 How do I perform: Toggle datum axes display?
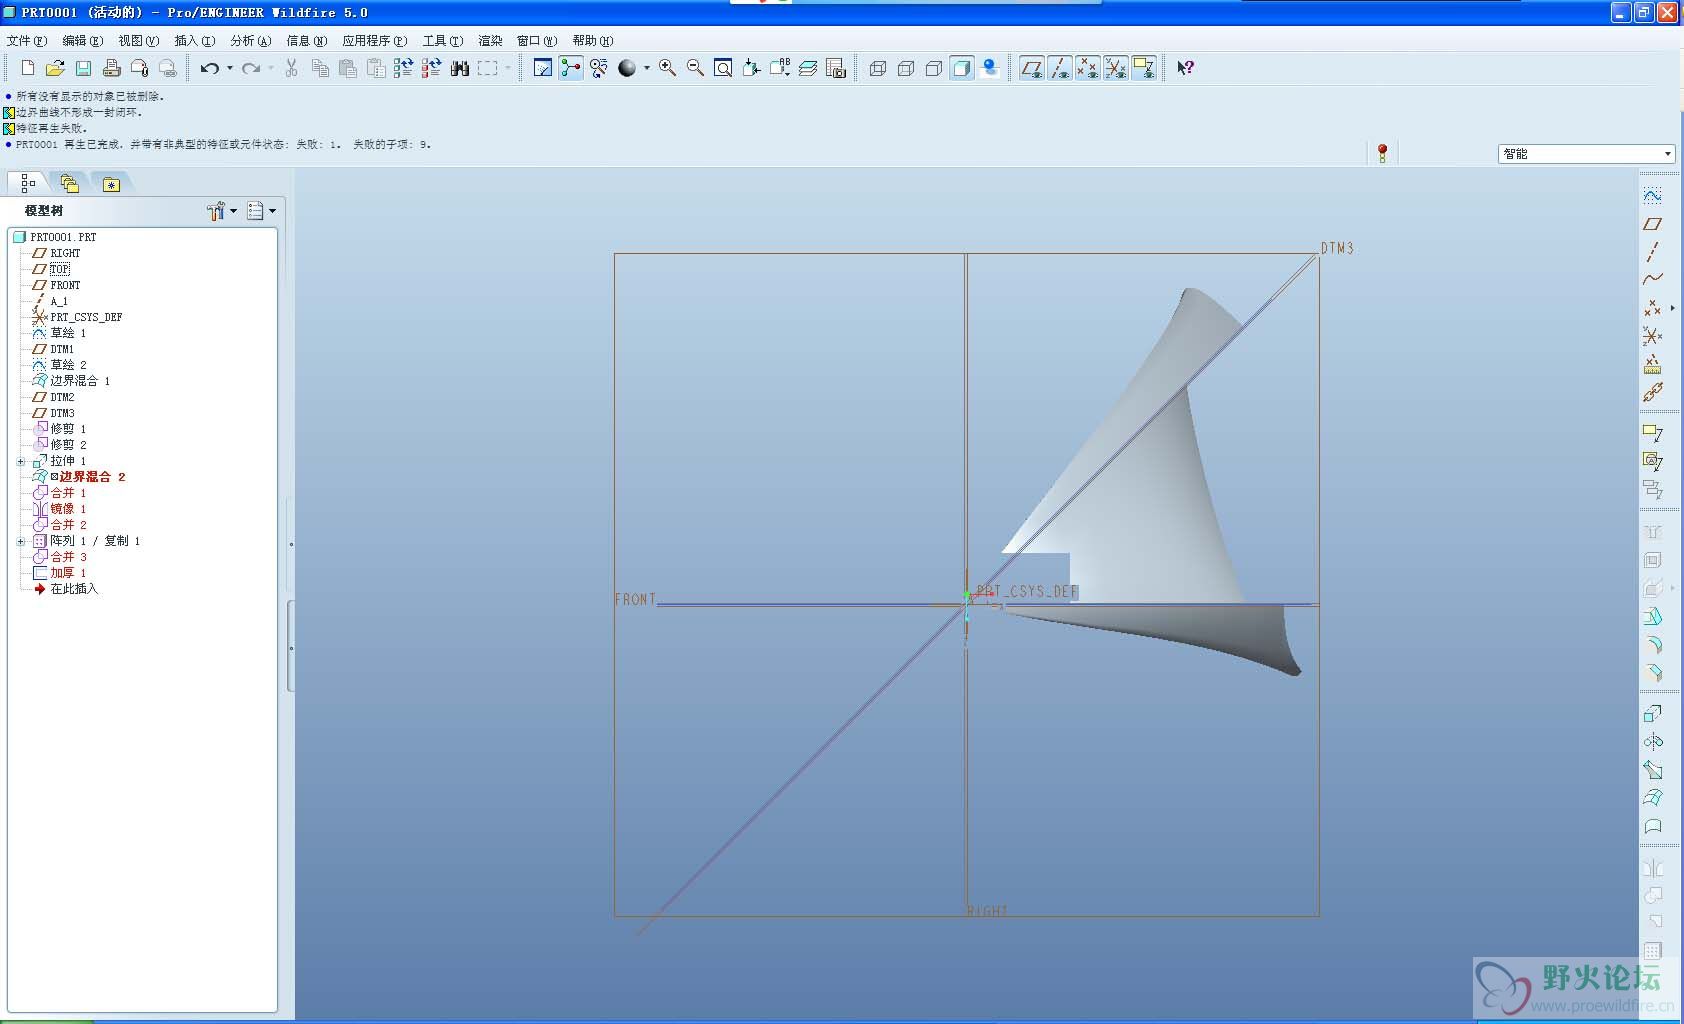1060,68
